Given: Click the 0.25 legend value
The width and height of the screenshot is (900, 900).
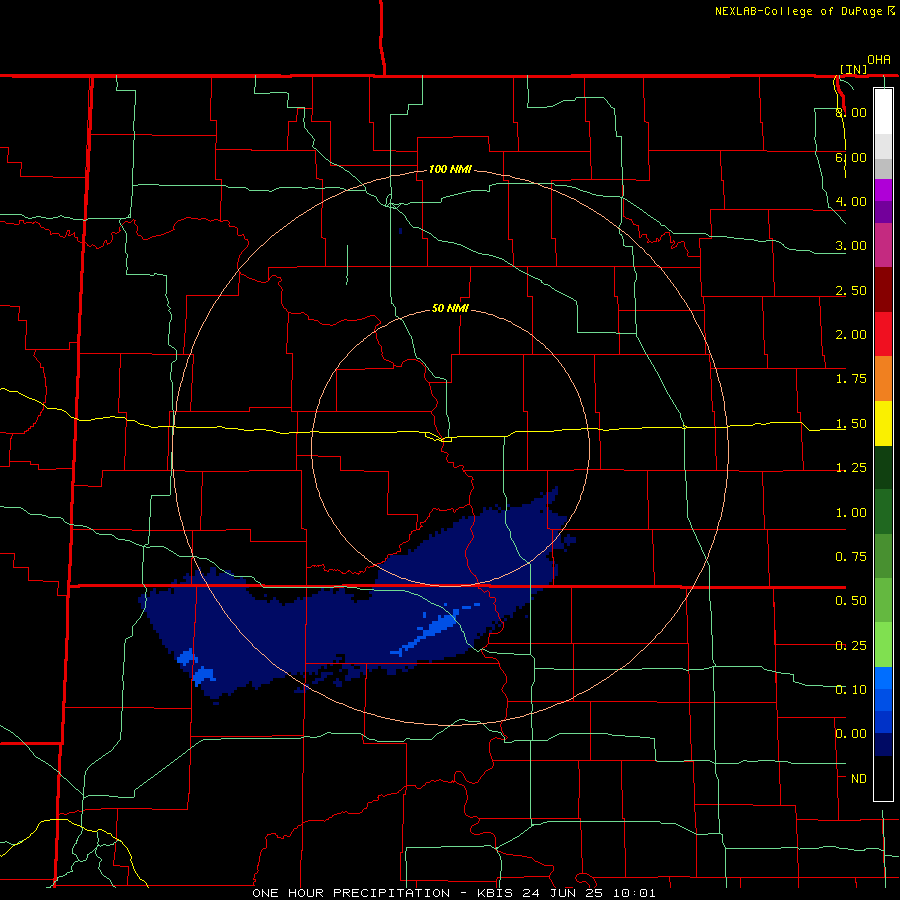Looking at the screenshot, I should pos(851,646).
